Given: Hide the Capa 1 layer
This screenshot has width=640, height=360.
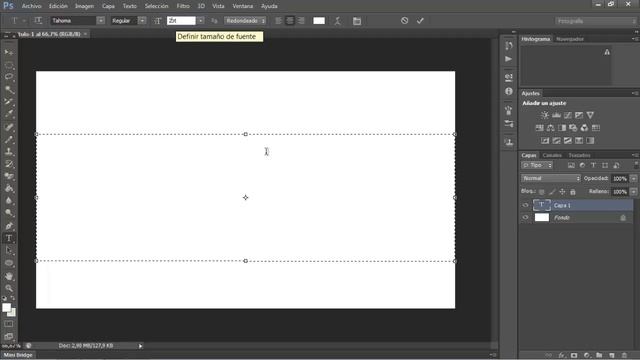Looking at the screenshot, I should pos(525,205).
